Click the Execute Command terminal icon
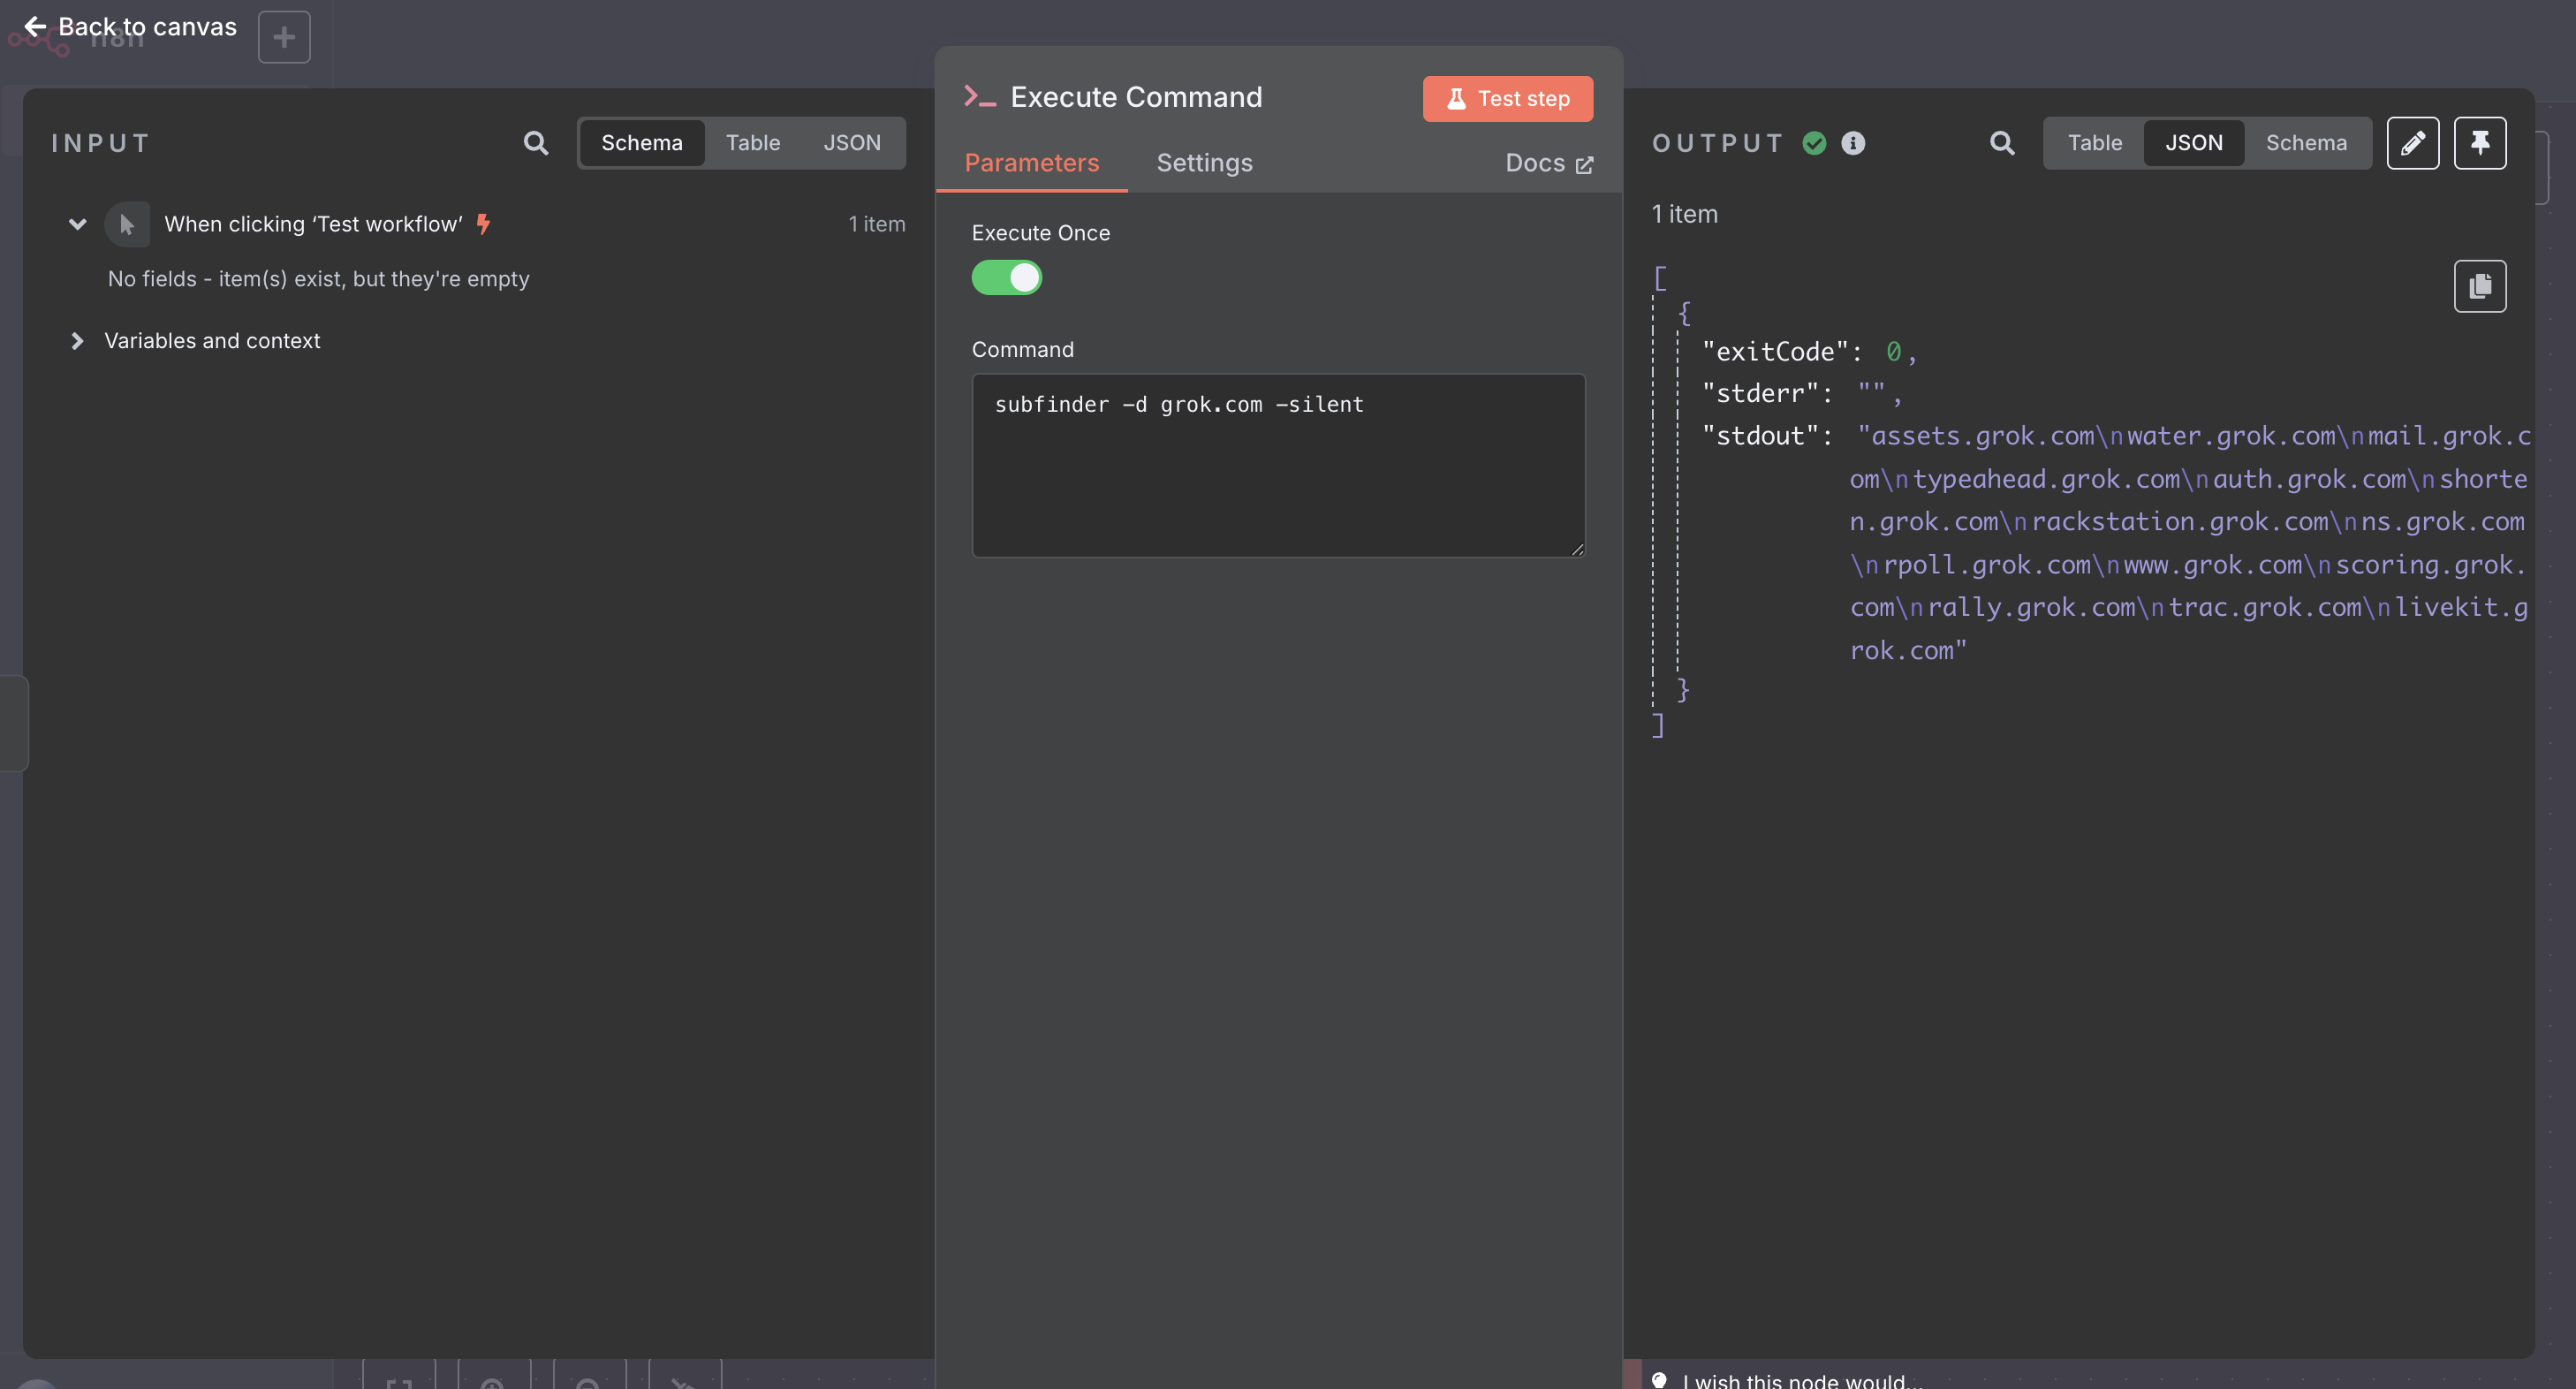This screenshot has width=2576, height=1389. click(x=980, y=97)
